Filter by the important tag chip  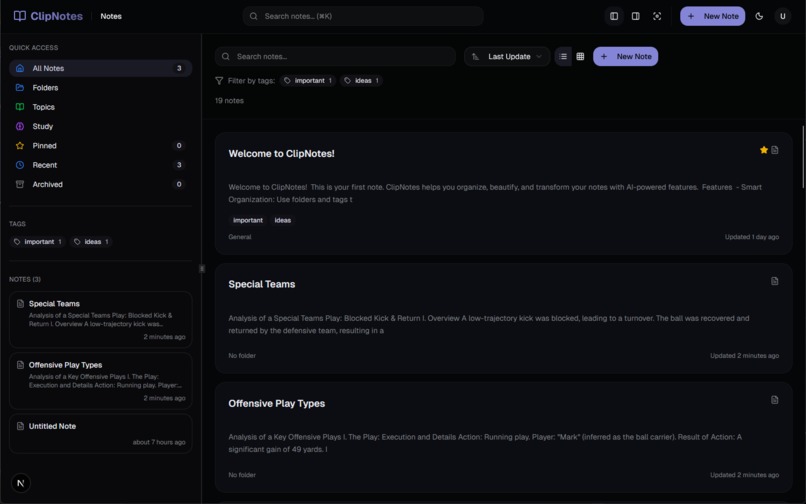pos(308,81)
